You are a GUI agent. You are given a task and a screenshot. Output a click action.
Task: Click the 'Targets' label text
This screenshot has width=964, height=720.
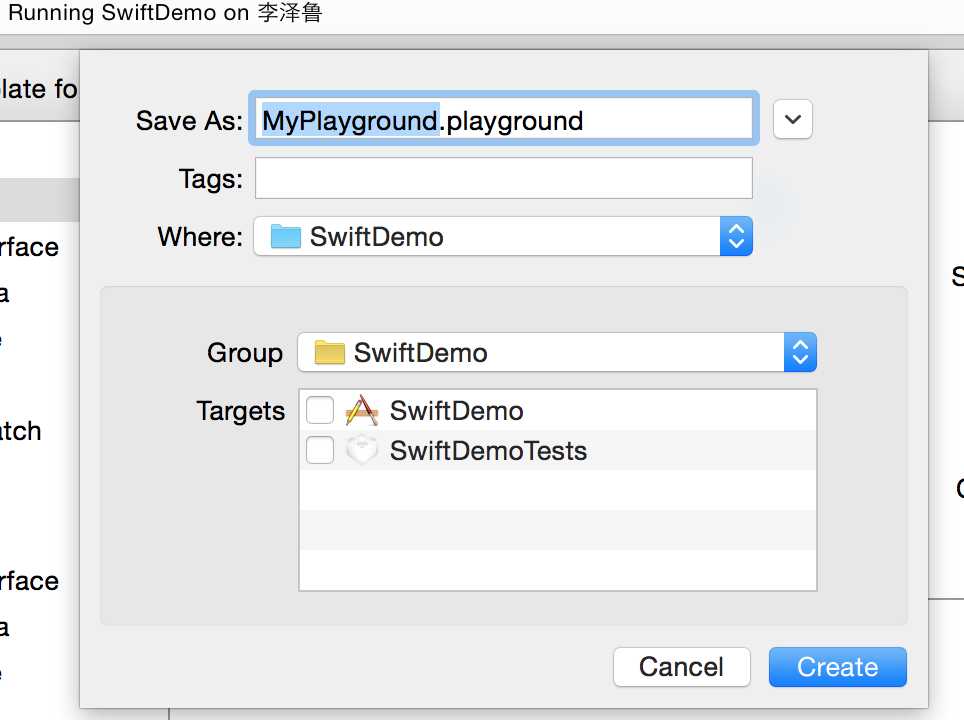241,411
